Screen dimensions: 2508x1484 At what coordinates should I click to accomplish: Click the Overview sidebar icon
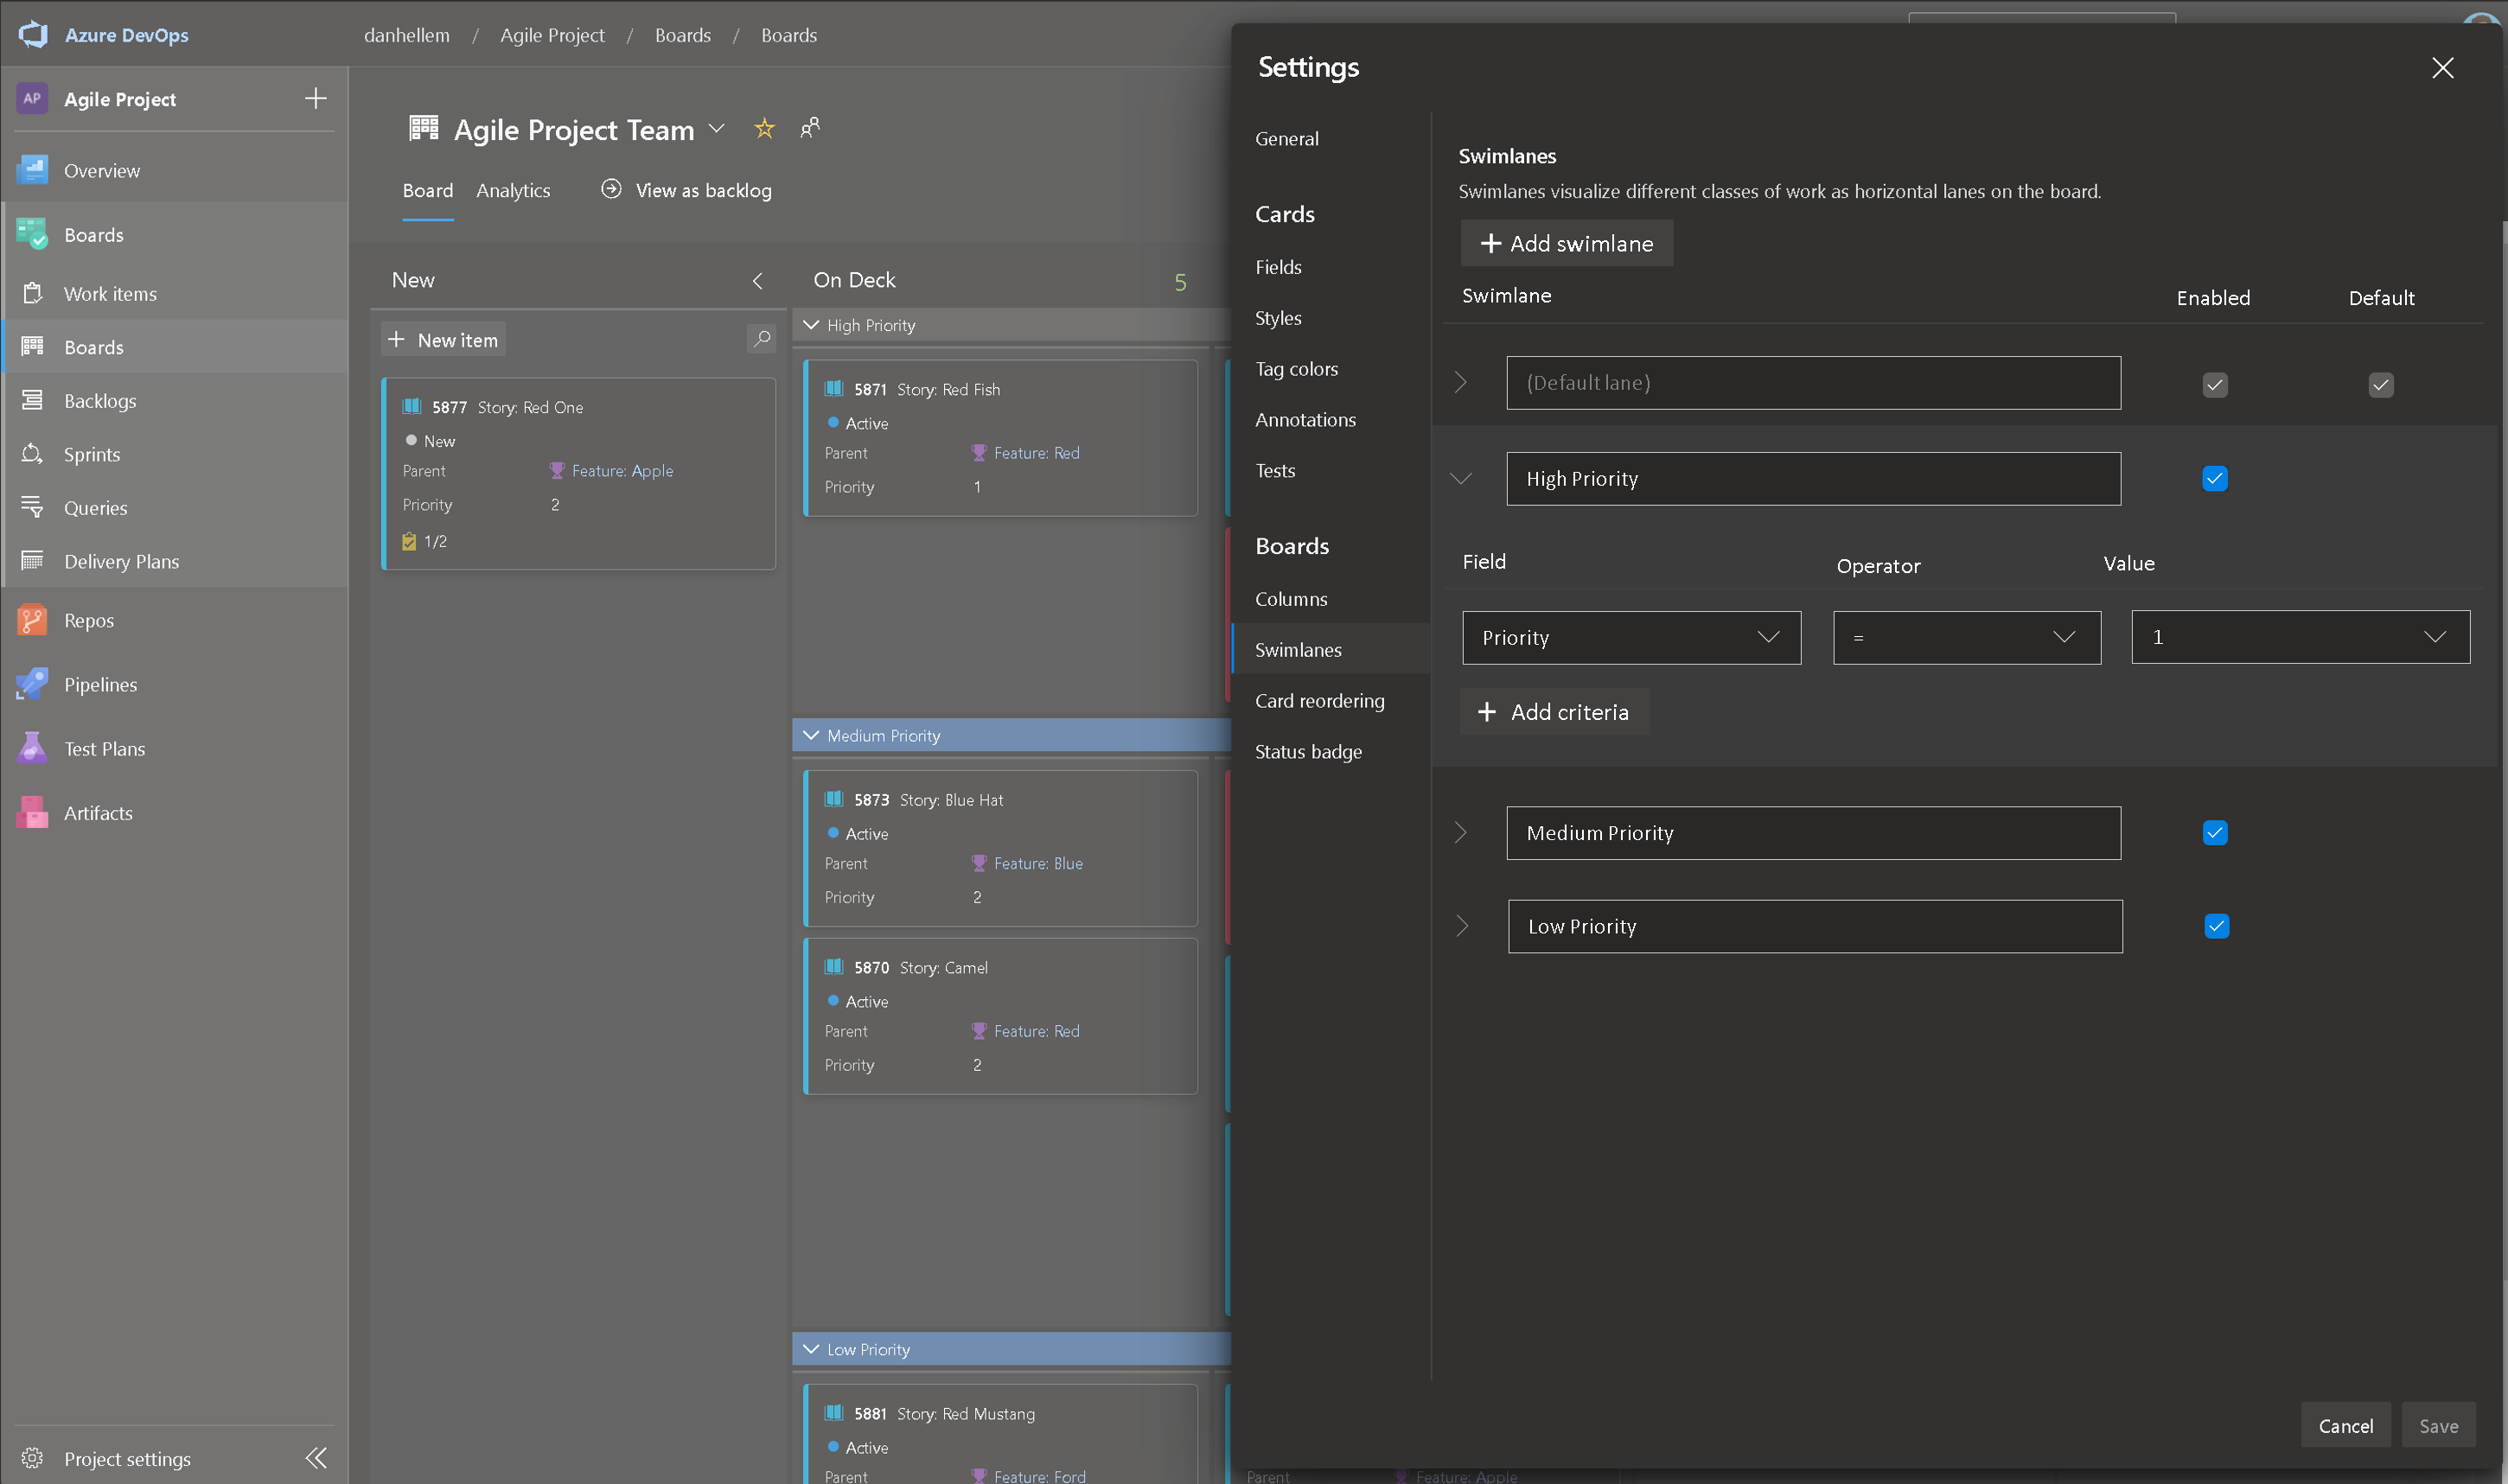tap(32, 170)
